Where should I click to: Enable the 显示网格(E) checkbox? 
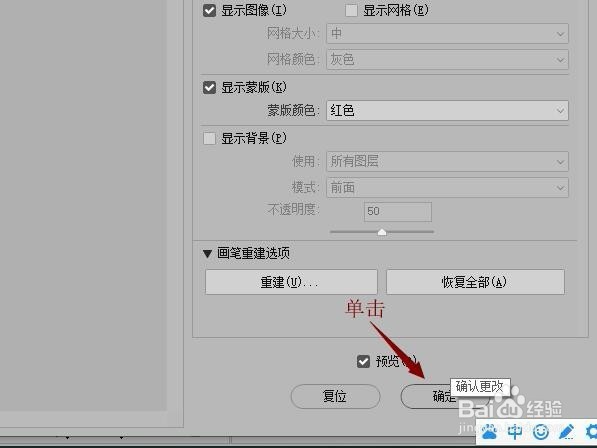coord(351,10)
